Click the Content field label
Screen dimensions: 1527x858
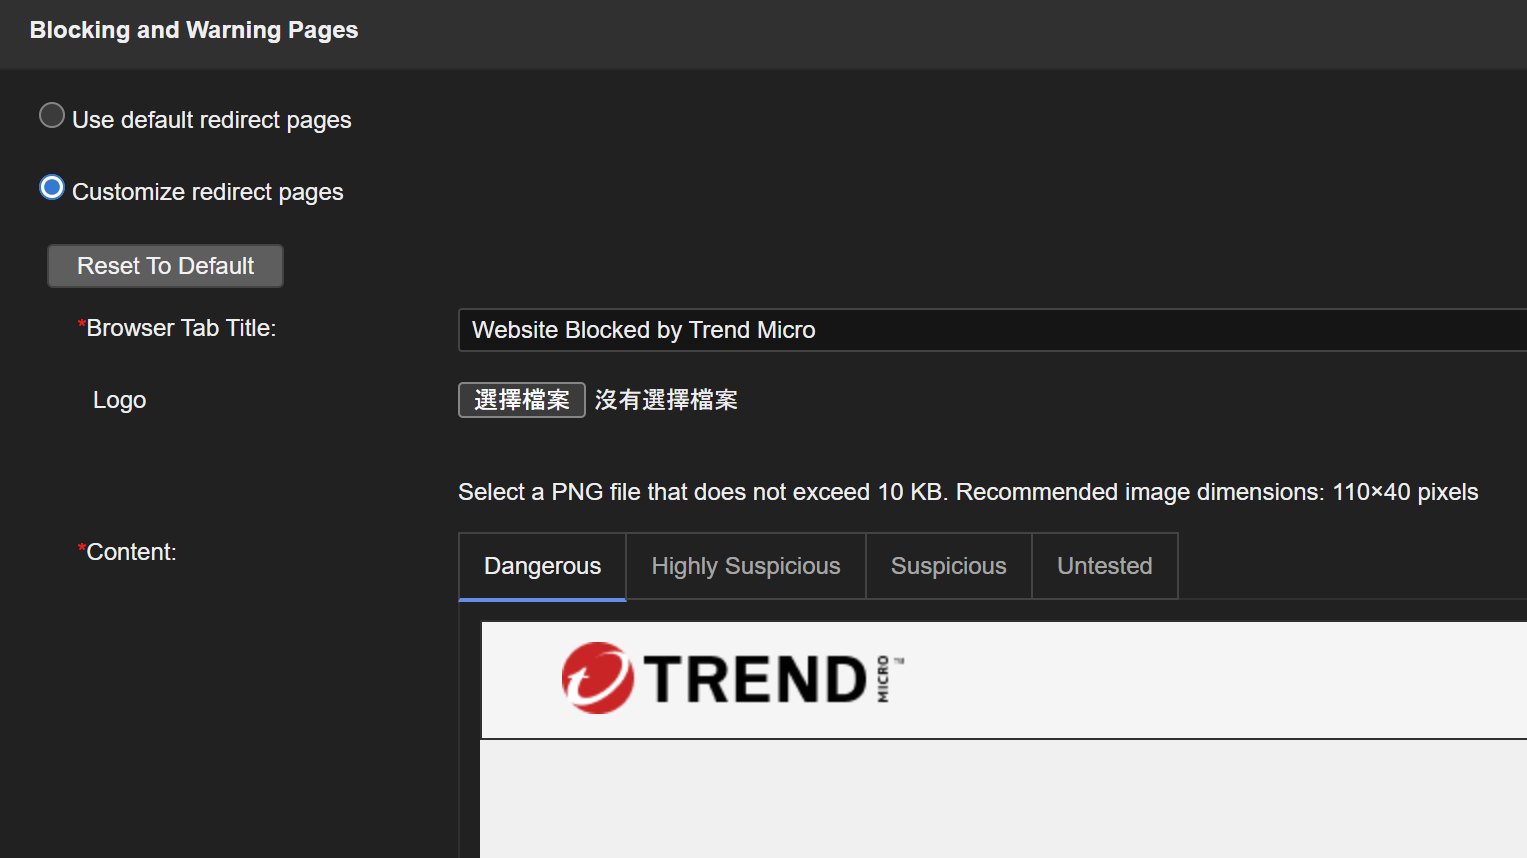tap(131, 552)
